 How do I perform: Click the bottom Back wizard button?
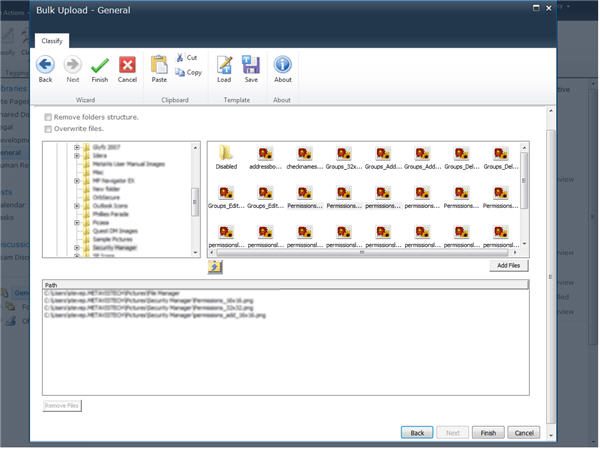pos(417,433)
